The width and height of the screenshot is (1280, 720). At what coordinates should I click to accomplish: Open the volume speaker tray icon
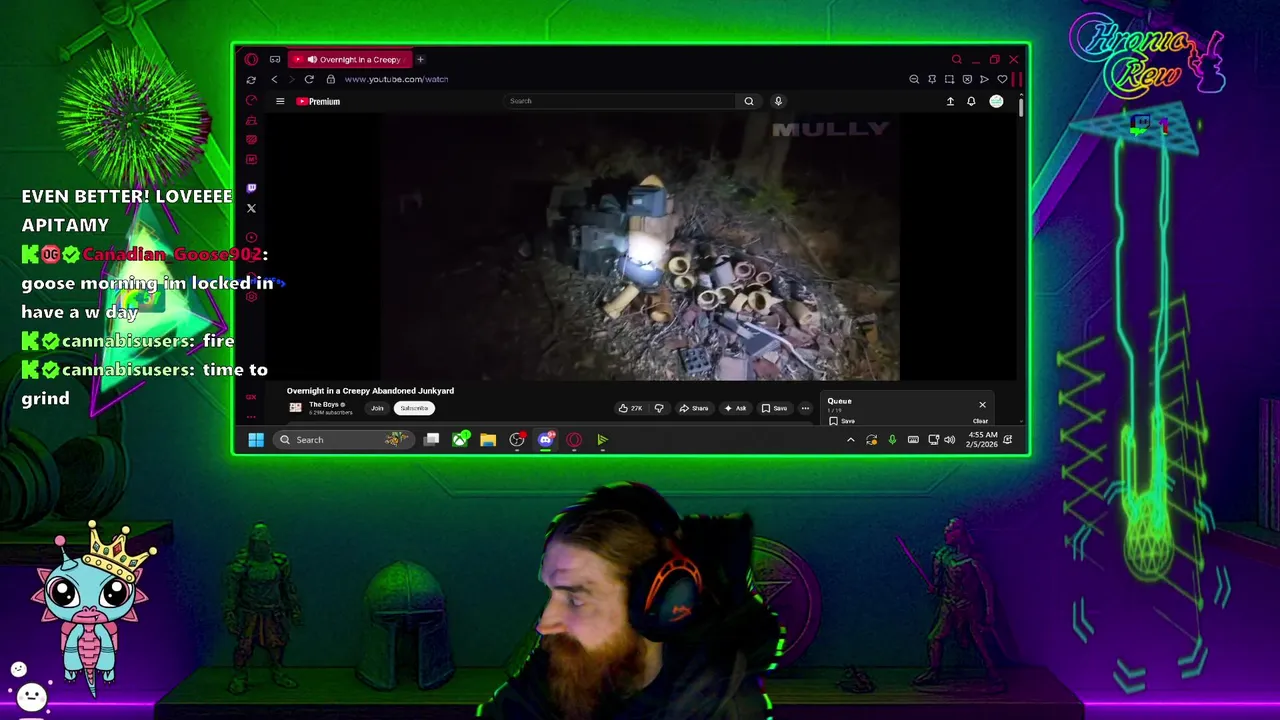(949, 440)
